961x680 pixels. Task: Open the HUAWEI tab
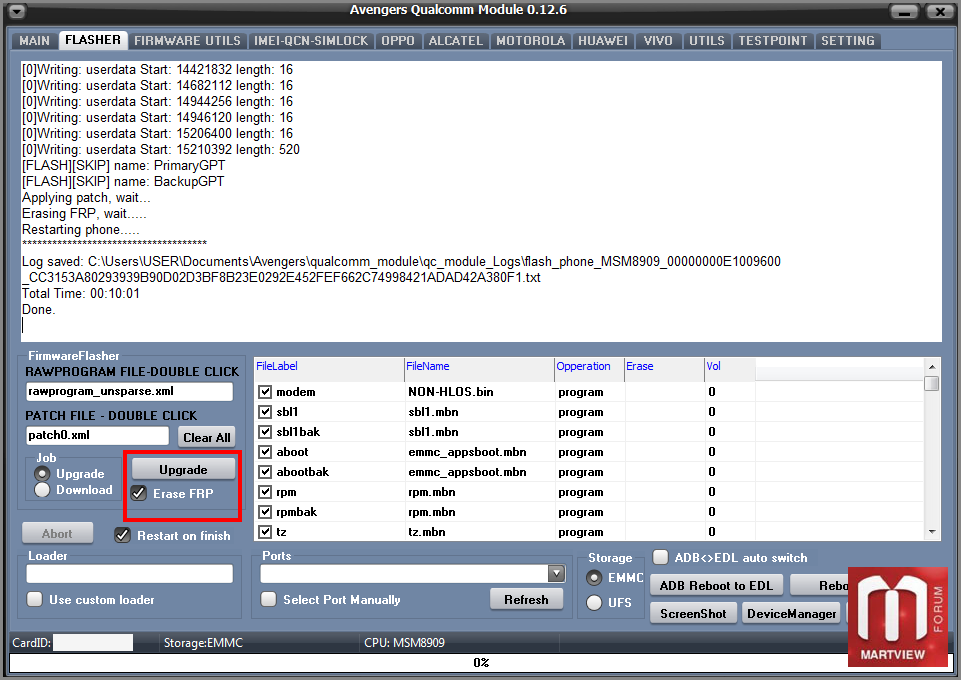[603, 40]
